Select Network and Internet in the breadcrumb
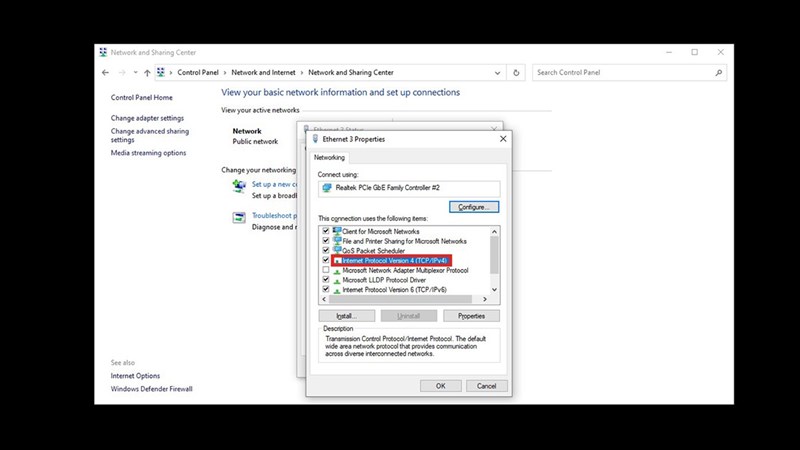Image resolution: width=800 pixels, height=450 pixels. (263, 72)
